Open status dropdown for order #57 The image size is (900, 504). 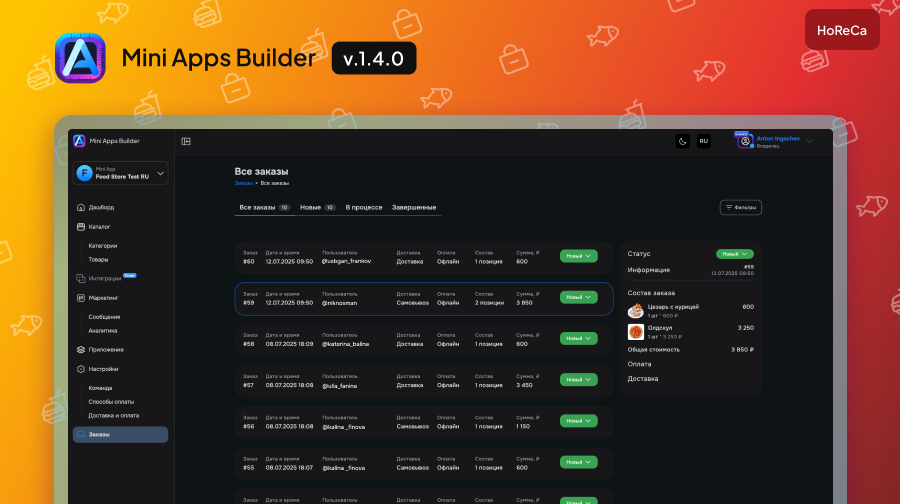coord(579,380)
